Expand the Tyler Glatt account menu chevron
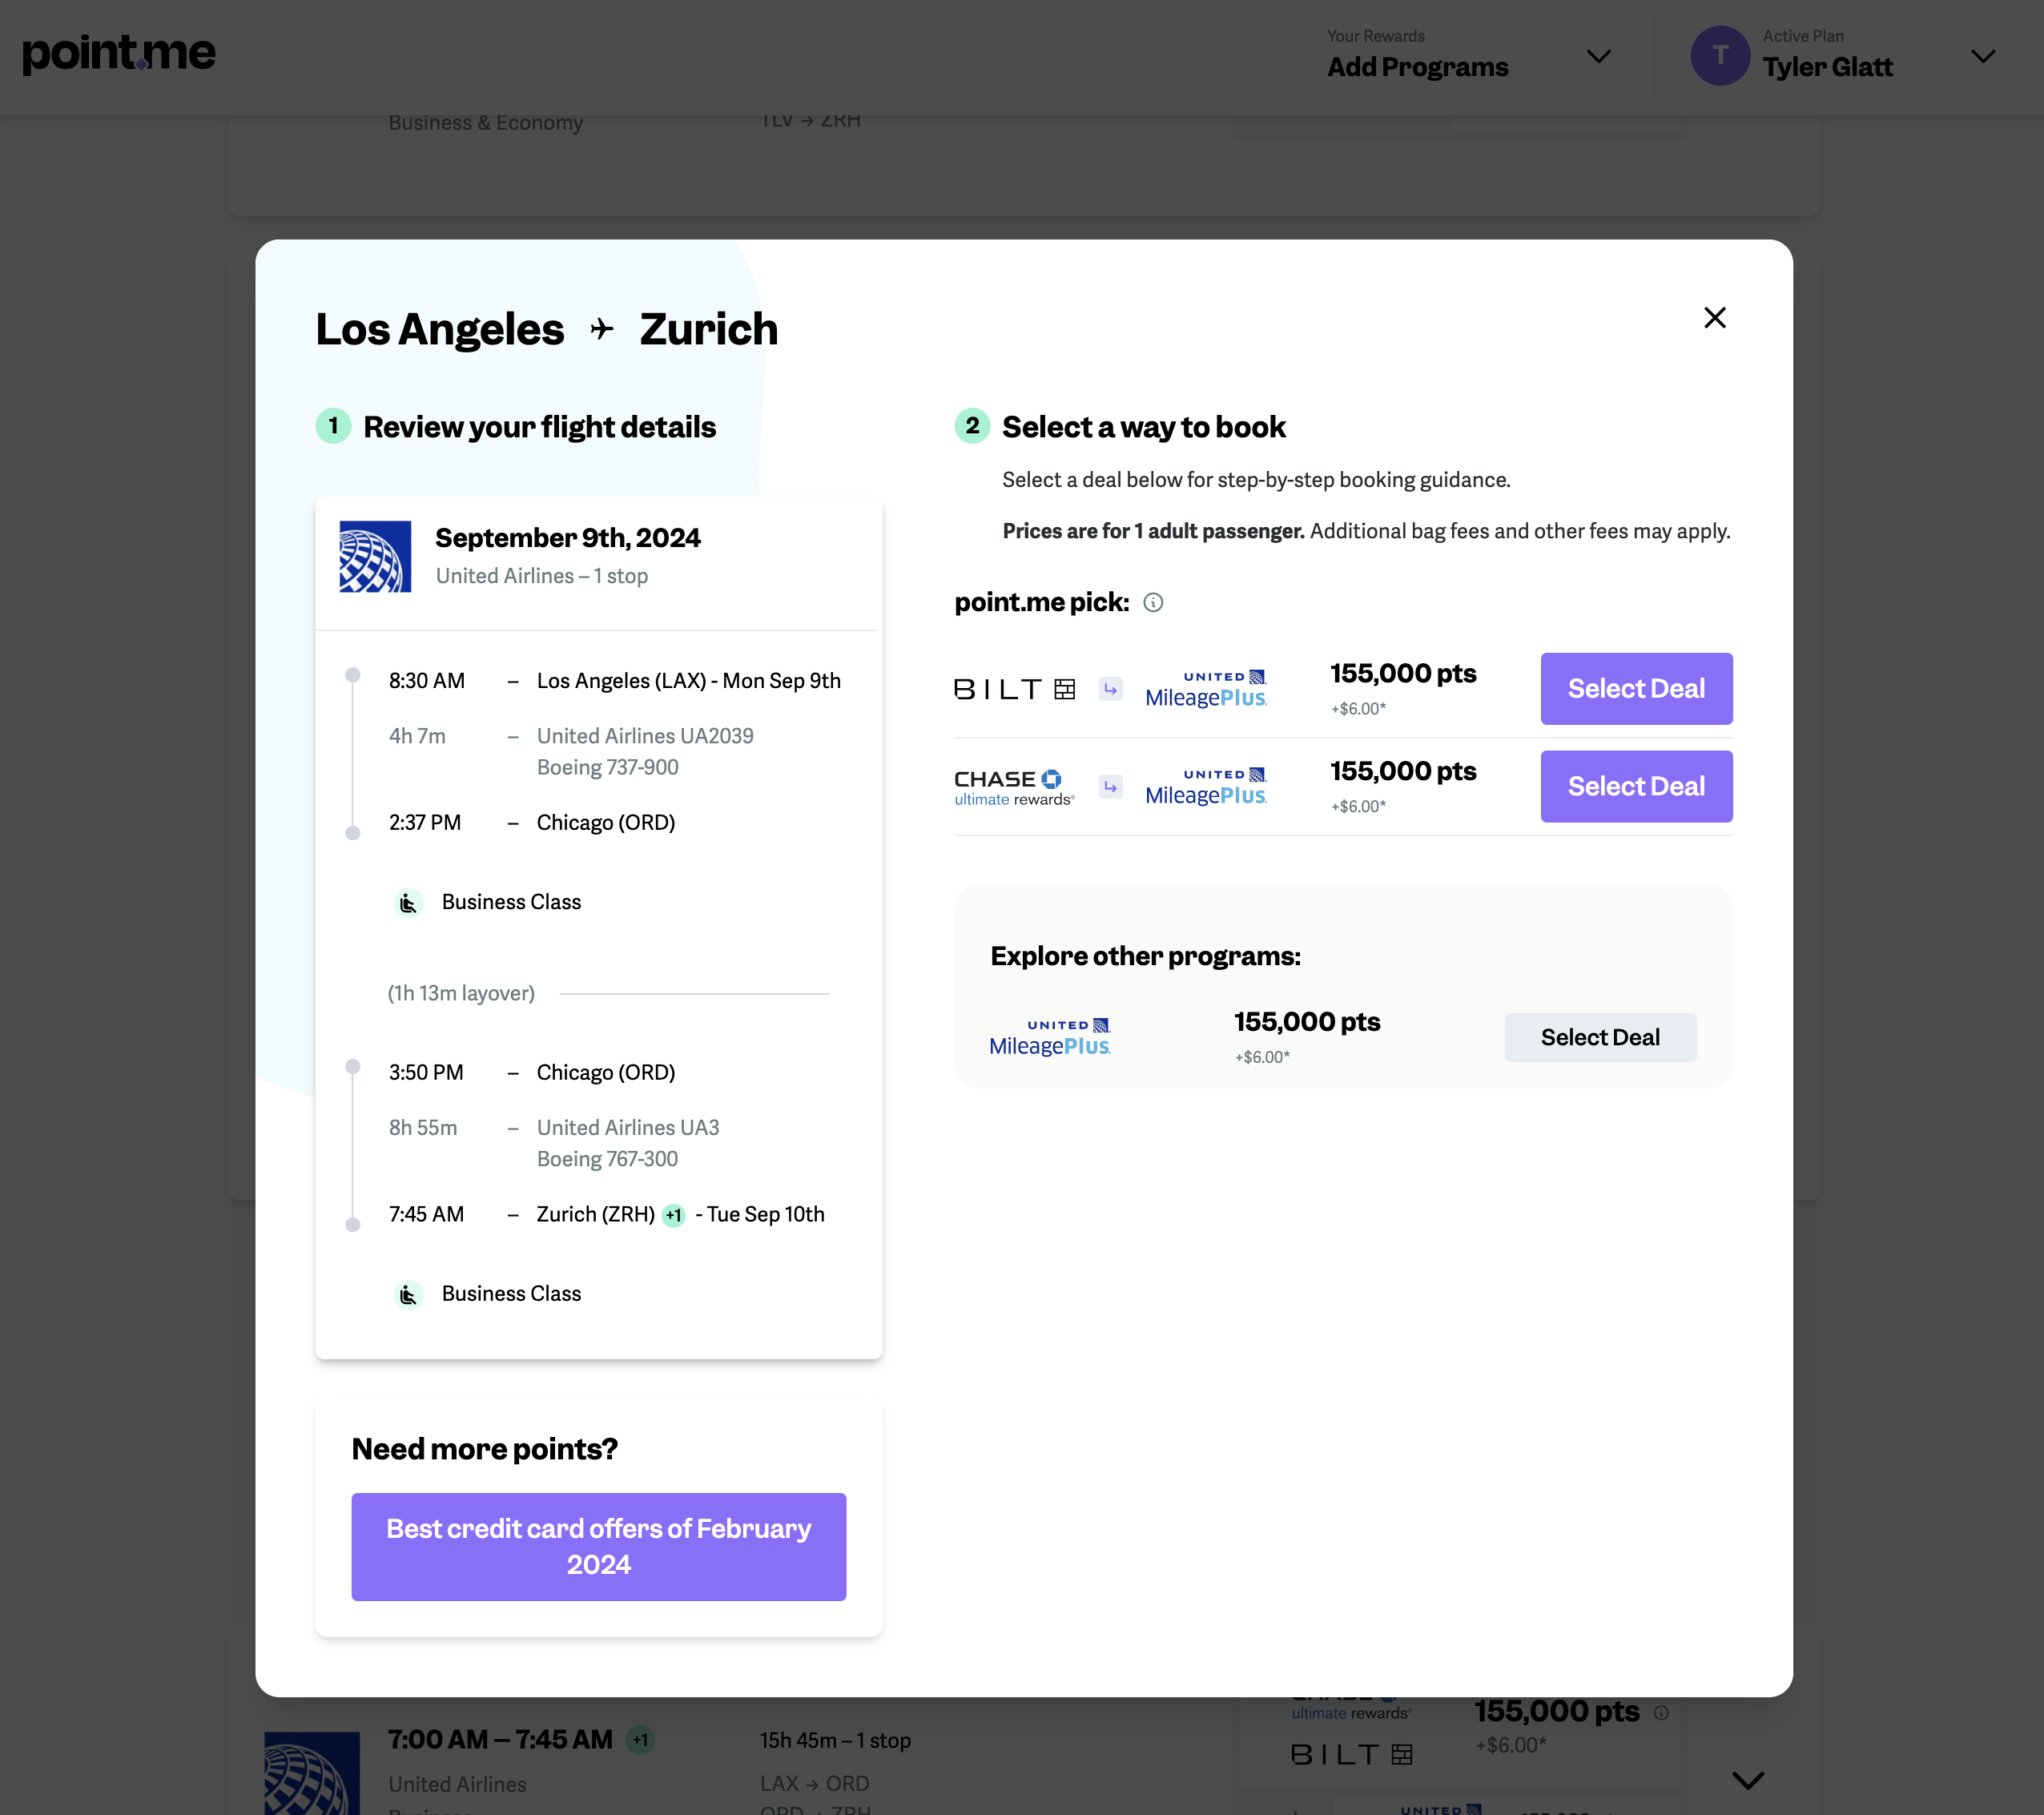The height and width of the screenshot is (1815, 2044). tap(1983, 56)
